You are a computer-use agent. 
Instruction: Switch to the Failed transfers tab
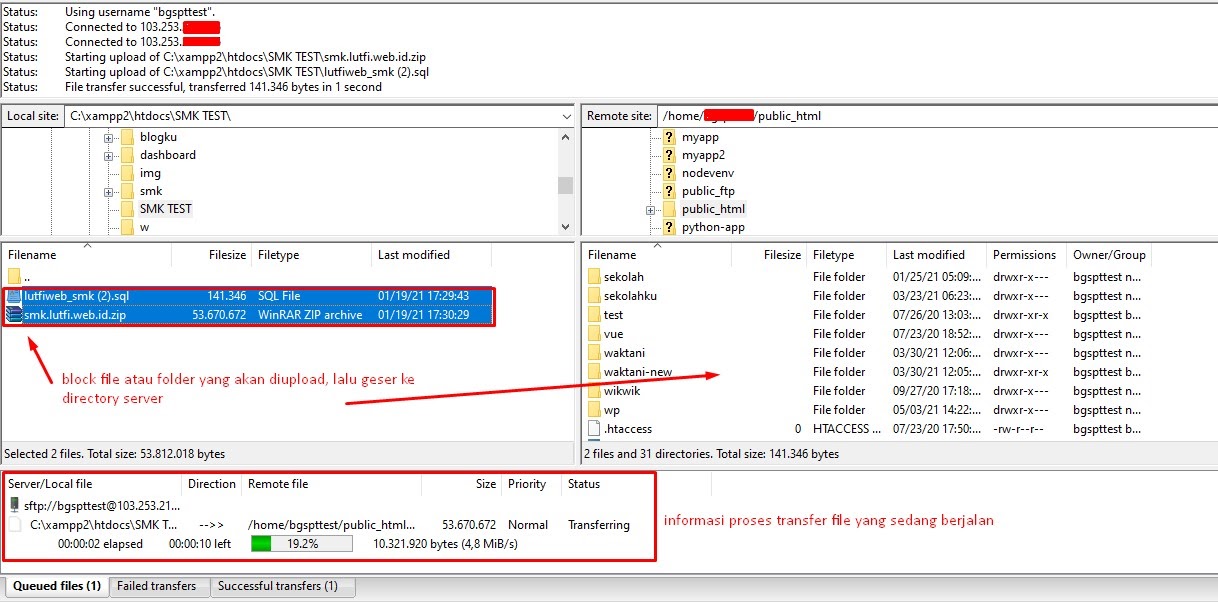tap(157, 586)
